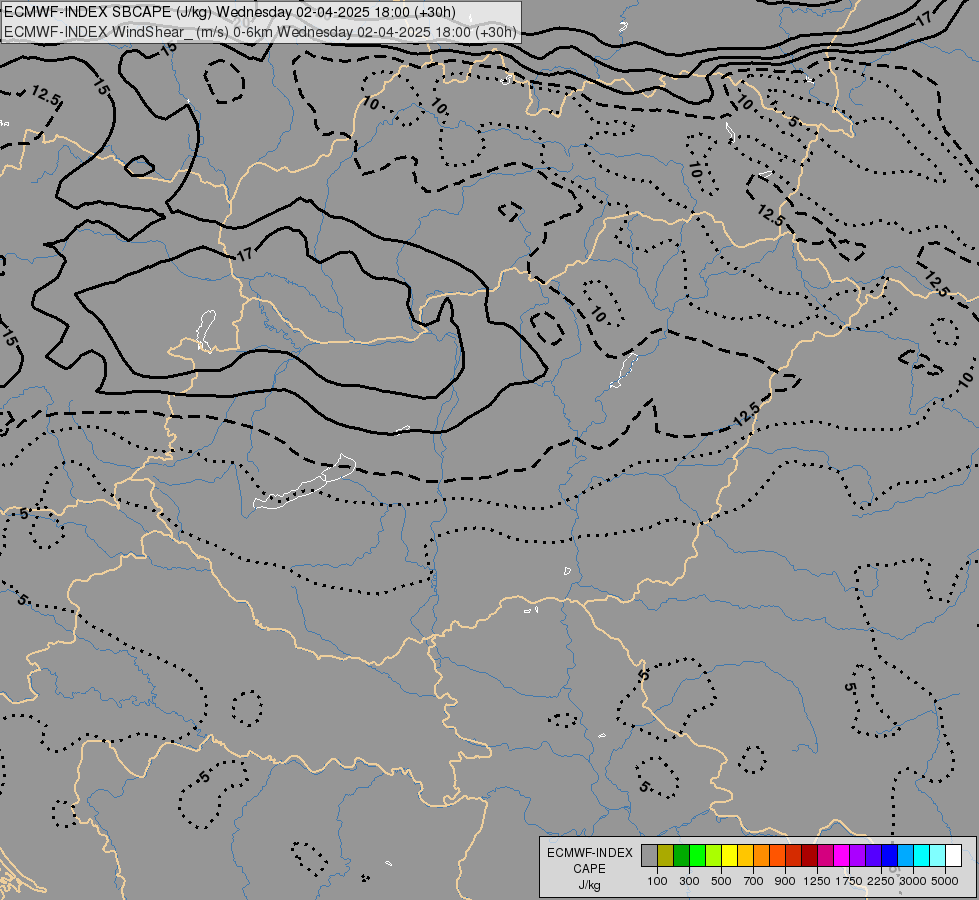Click the purple swatch left of indigo
Screen dimensions: 979x900
coord(857,855)
